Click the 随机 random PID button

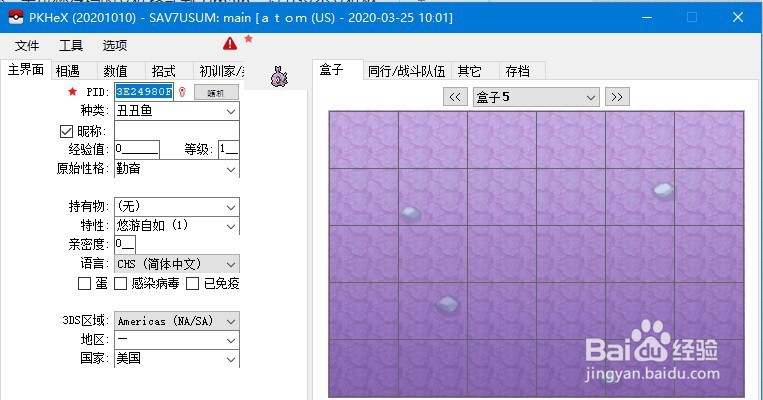tap(216, 92)
